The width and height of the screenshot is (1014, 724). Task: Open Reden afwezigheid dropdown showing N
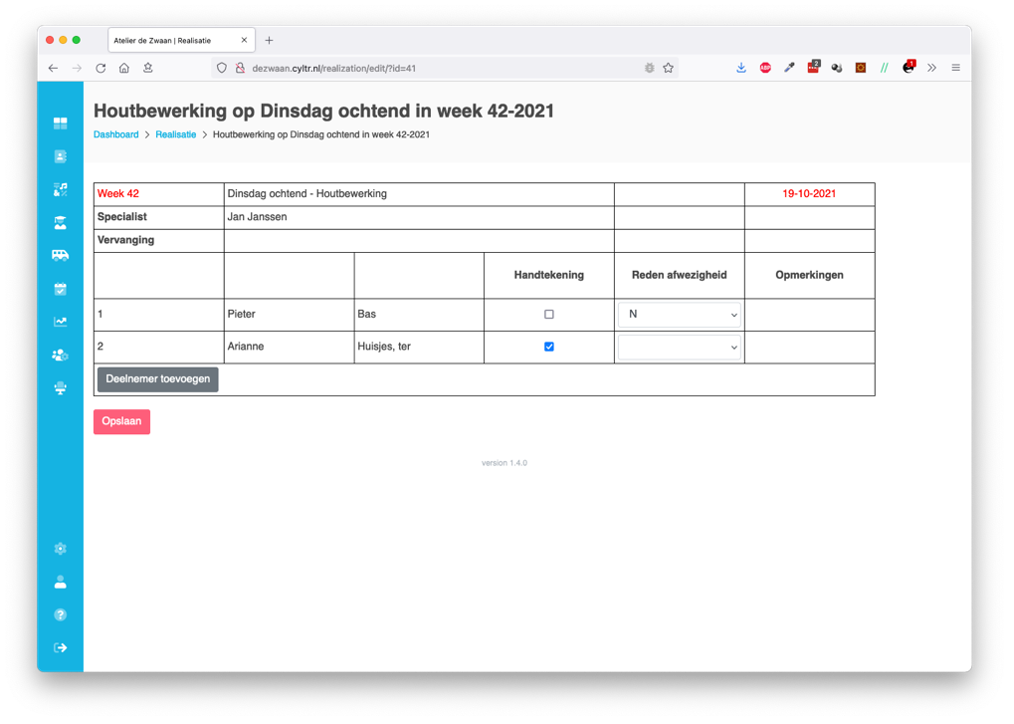(x=679, y=314)
